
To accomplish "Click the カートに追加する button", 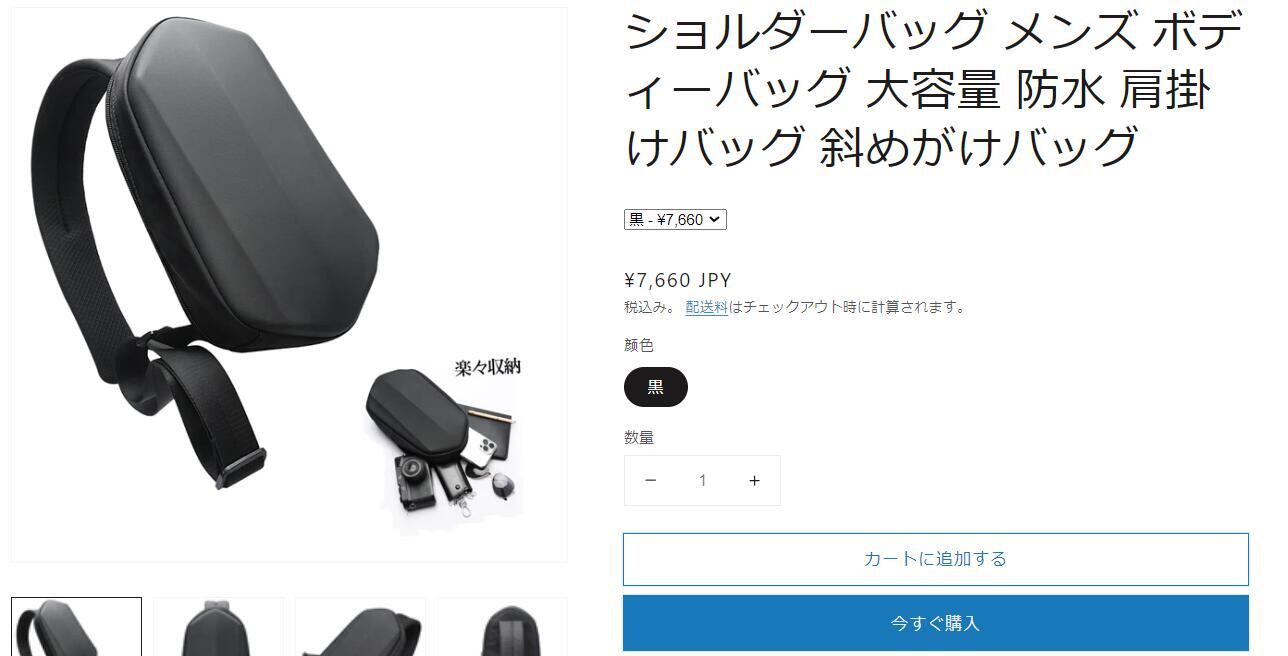I will [x=936, y=559].
